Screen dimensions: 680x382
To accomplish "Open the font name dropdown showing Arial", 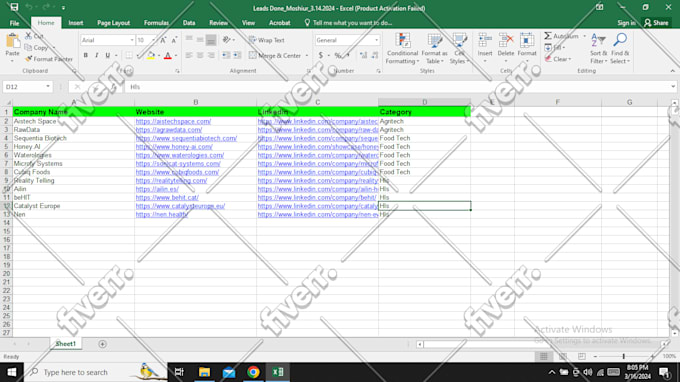I will tap(132, 40).
